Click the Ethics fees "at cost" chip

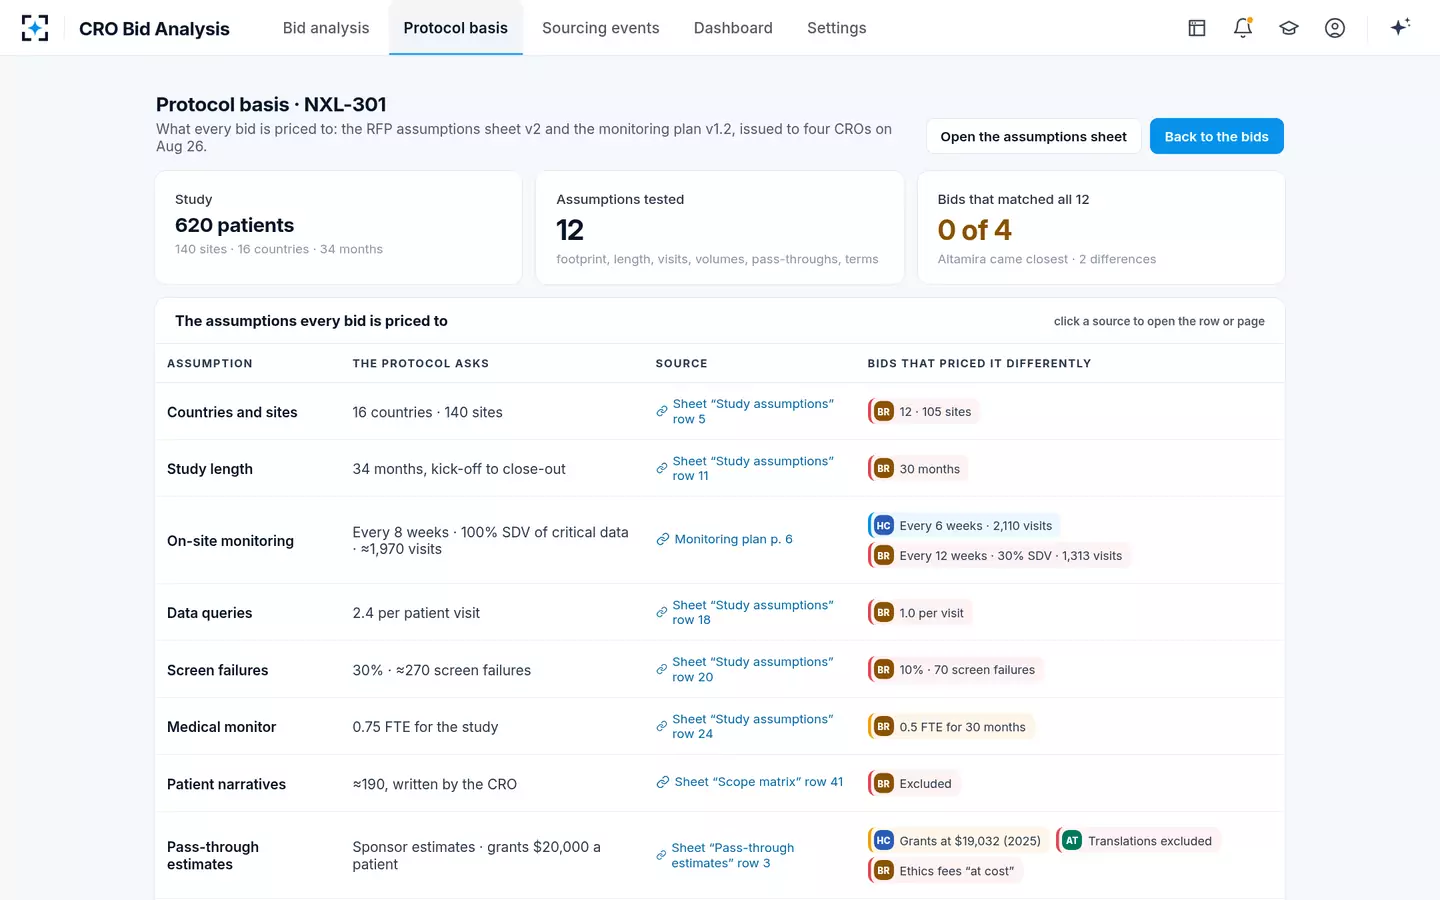tap(945, 871)
